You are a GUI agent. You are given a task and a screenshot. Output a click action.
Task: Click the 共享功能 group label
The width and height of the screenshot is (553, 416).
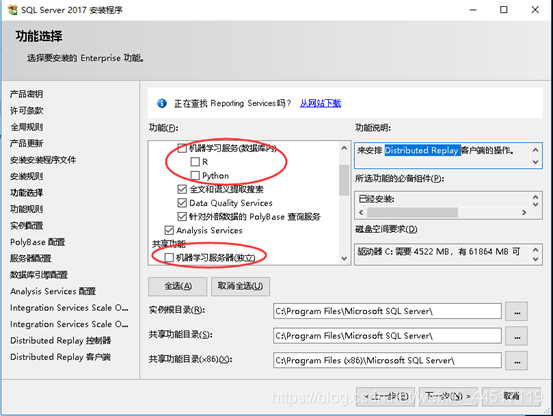(169, 244)
